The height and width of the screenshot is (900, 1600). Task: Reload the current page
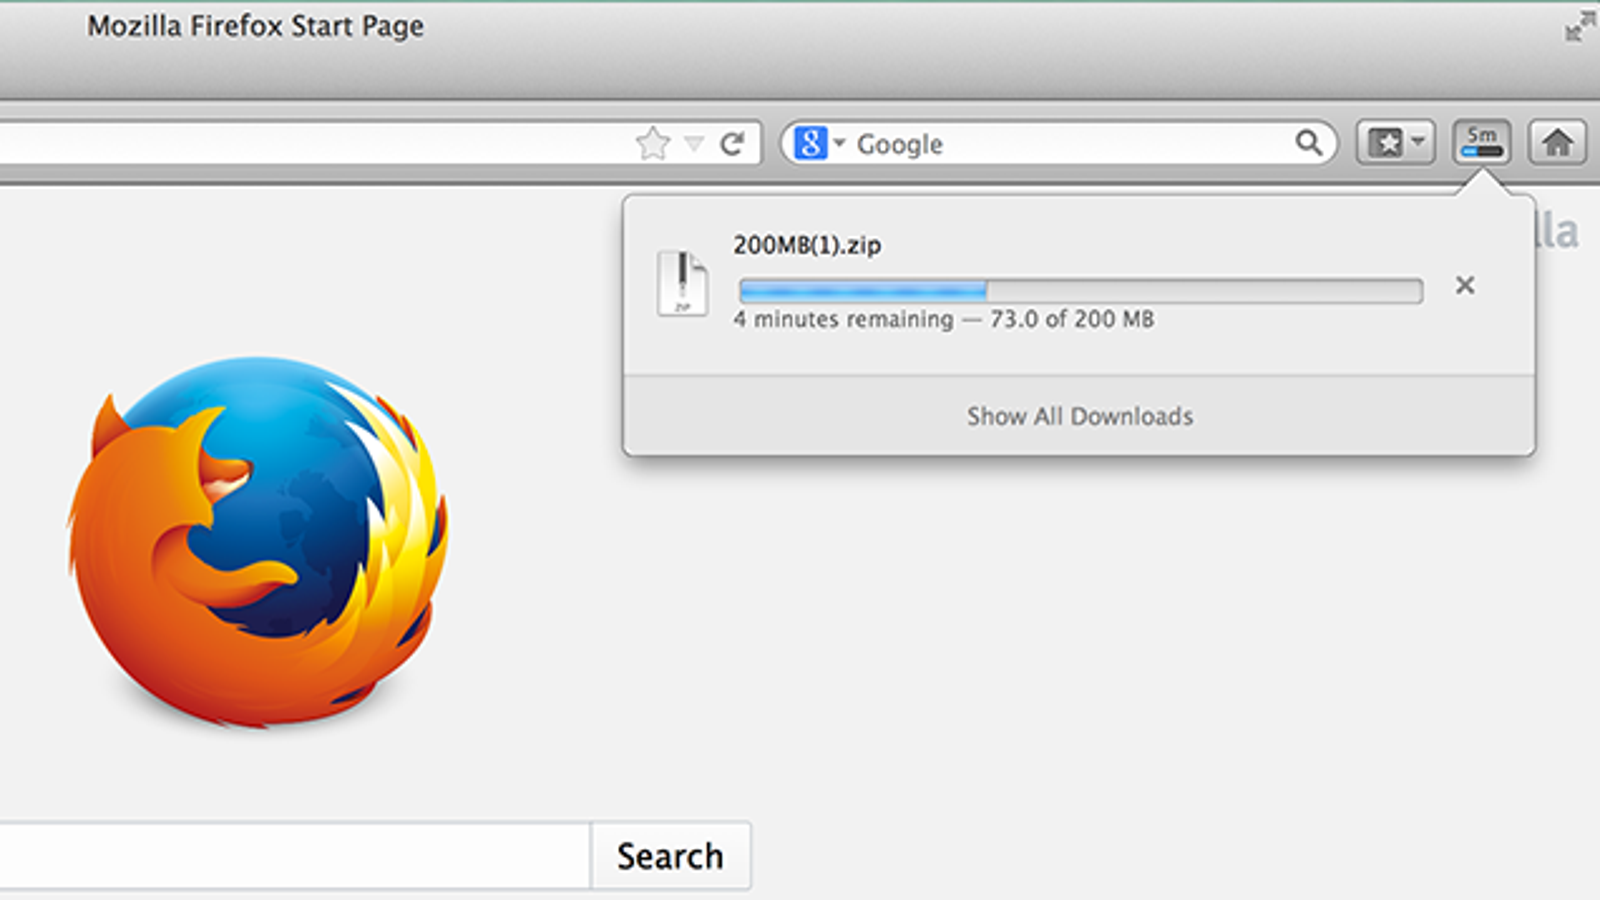[732, 144]
